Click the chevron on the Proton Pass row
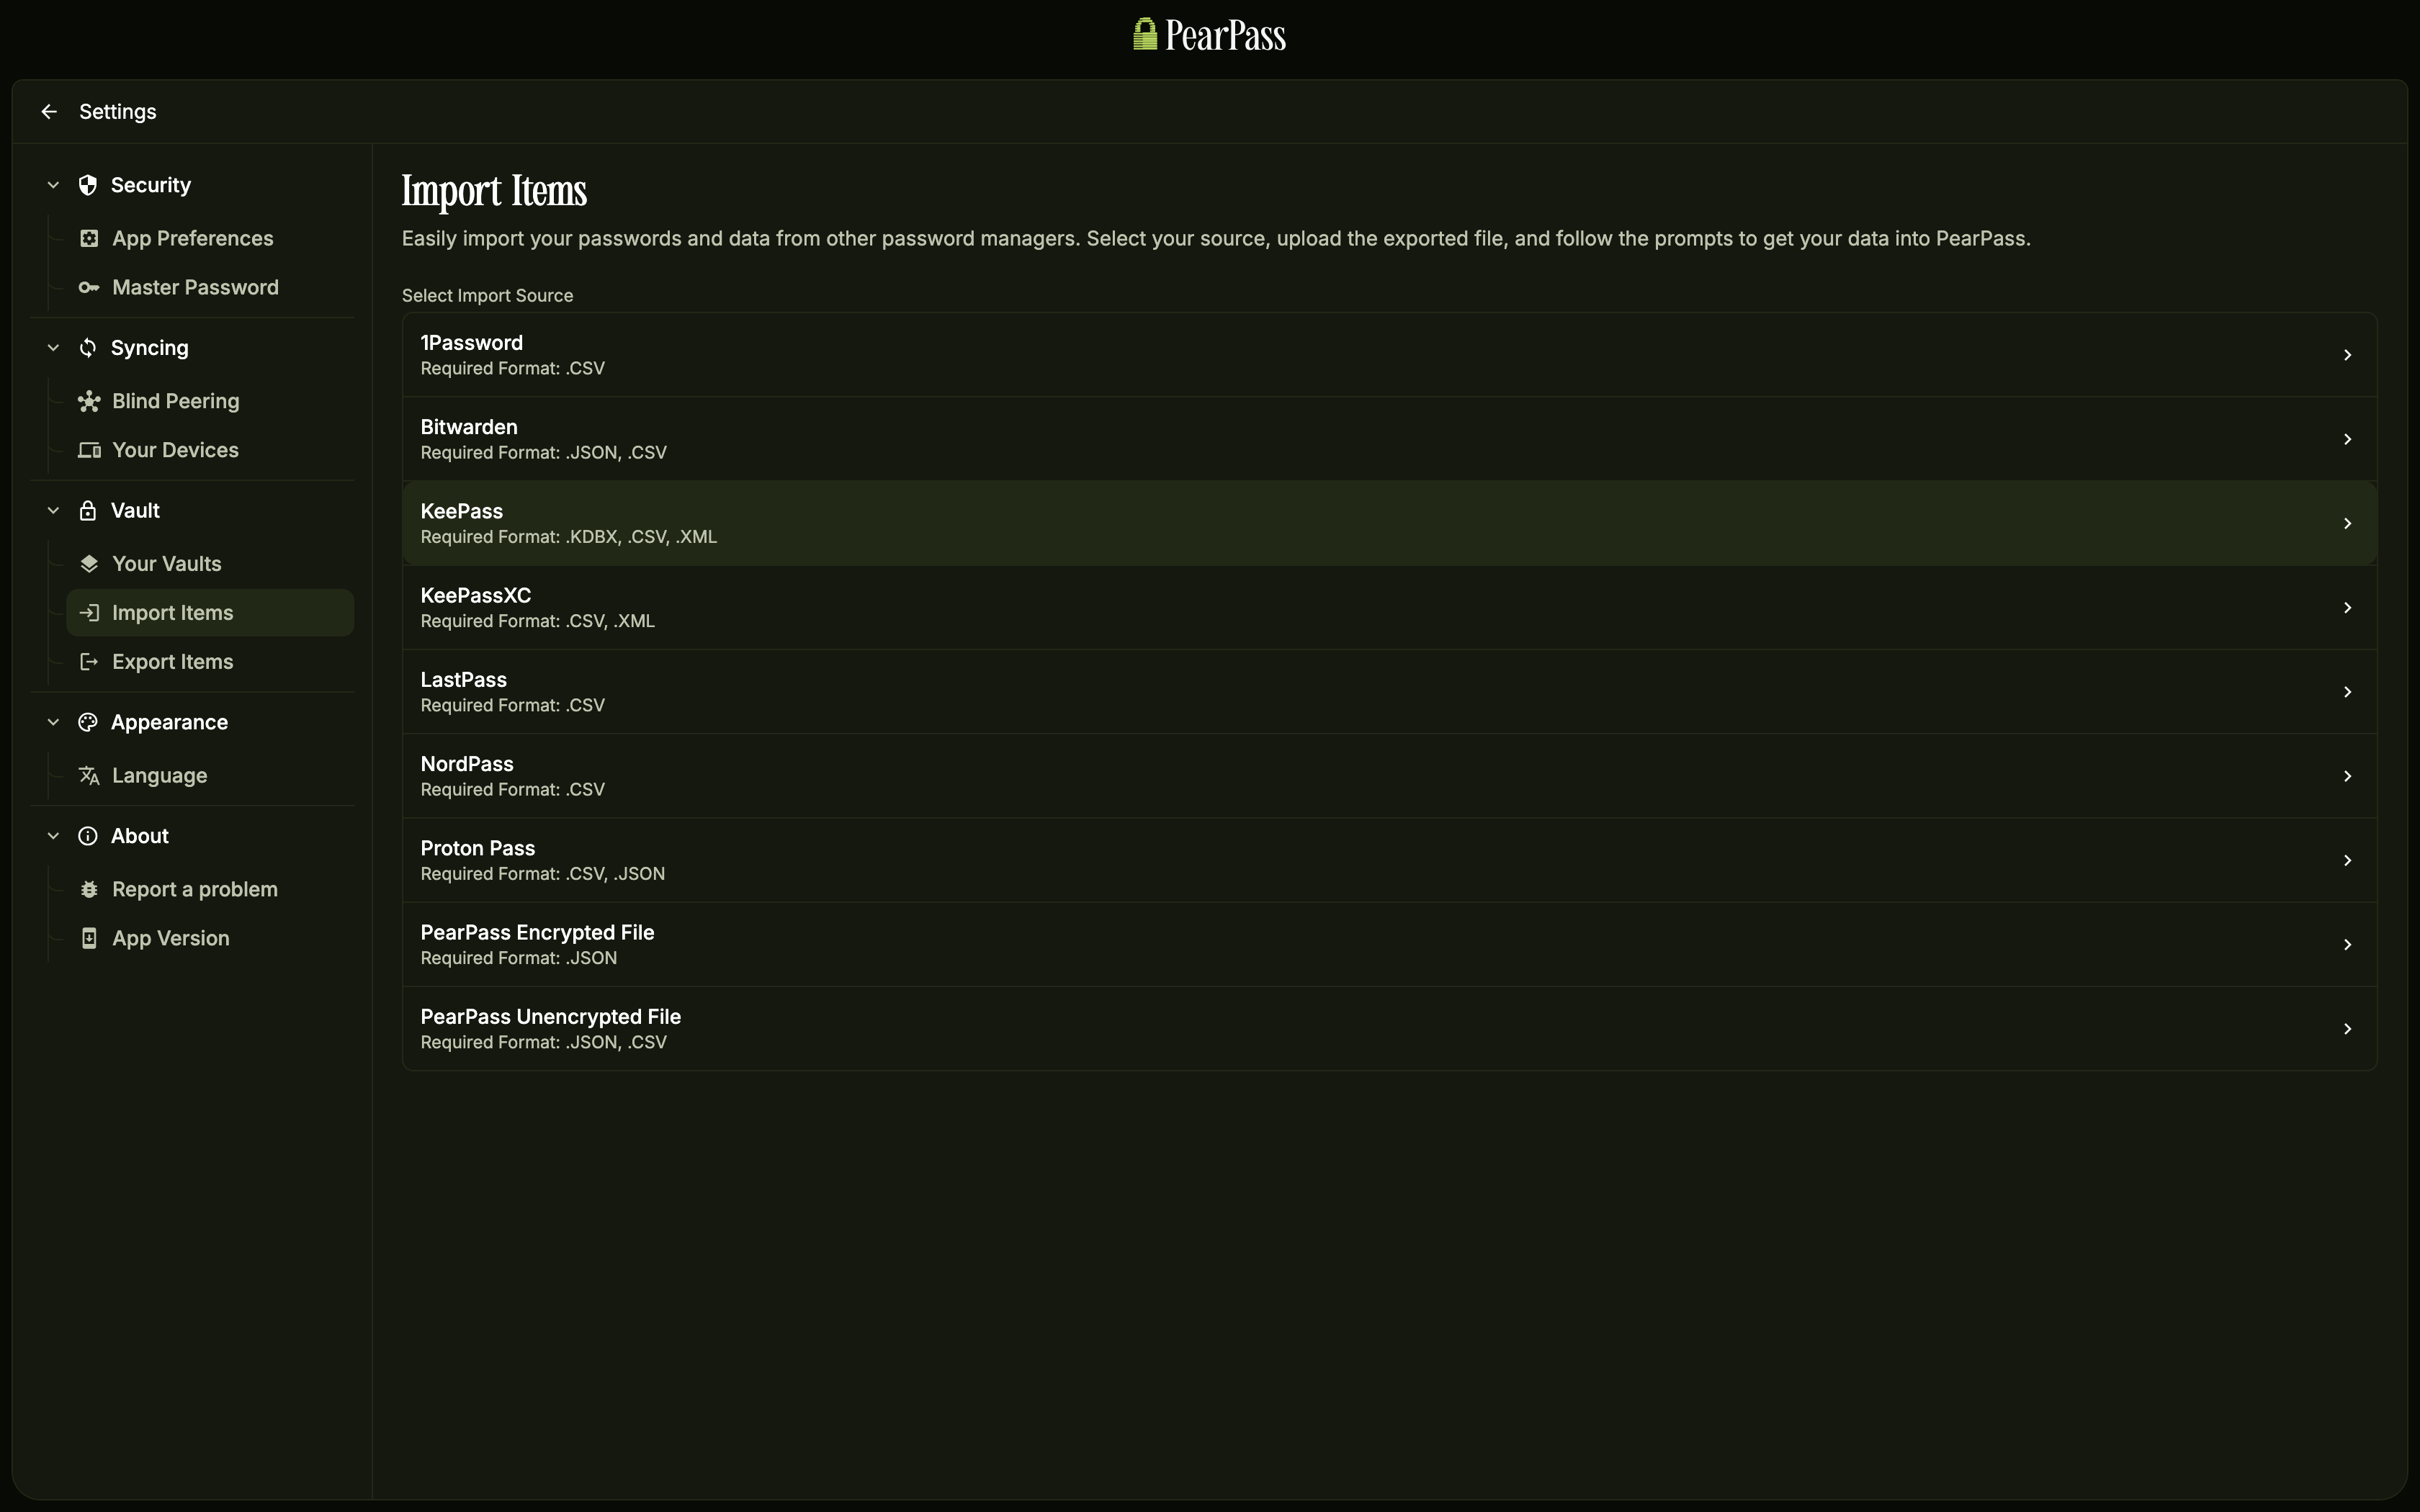The image size is (2420, 1512). (x=2347, y=861)
